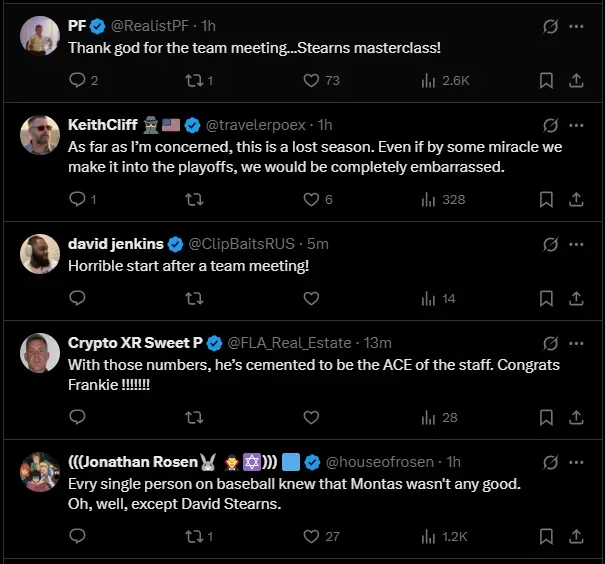The image size is (605, 564).
Task: Reply to PF's team meeting tweet
Action: coord(78,81)
